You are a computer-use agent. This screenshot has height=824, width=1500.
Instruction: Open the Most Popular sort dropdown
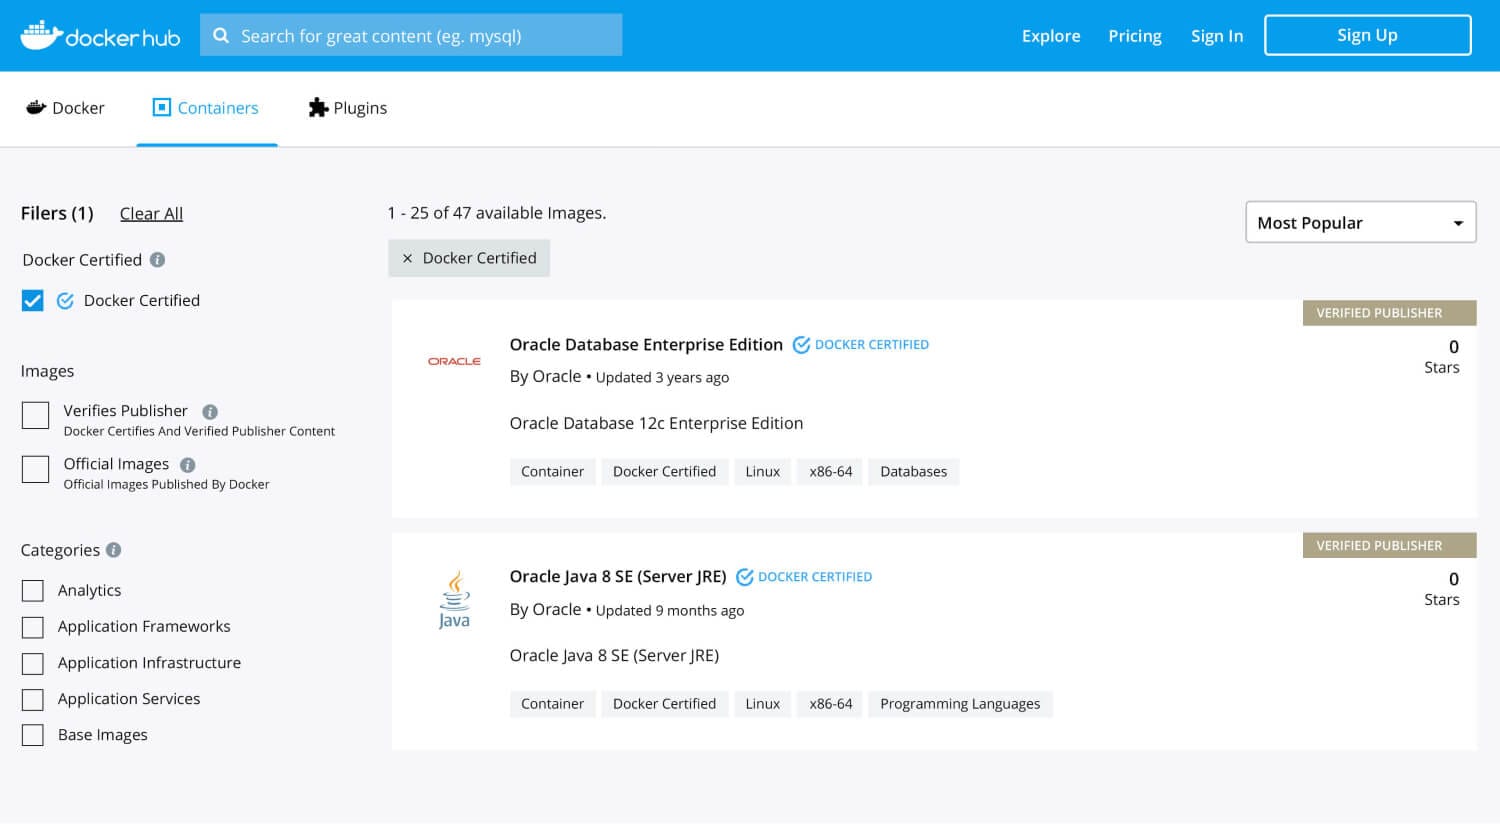pyautogui.click(x=1360, y=222)
